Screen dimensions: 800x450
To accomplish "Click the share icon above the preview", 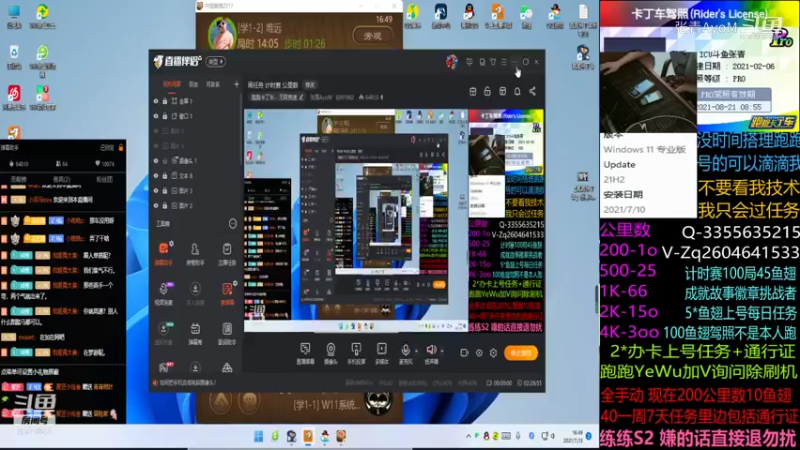I will (532, 91).
